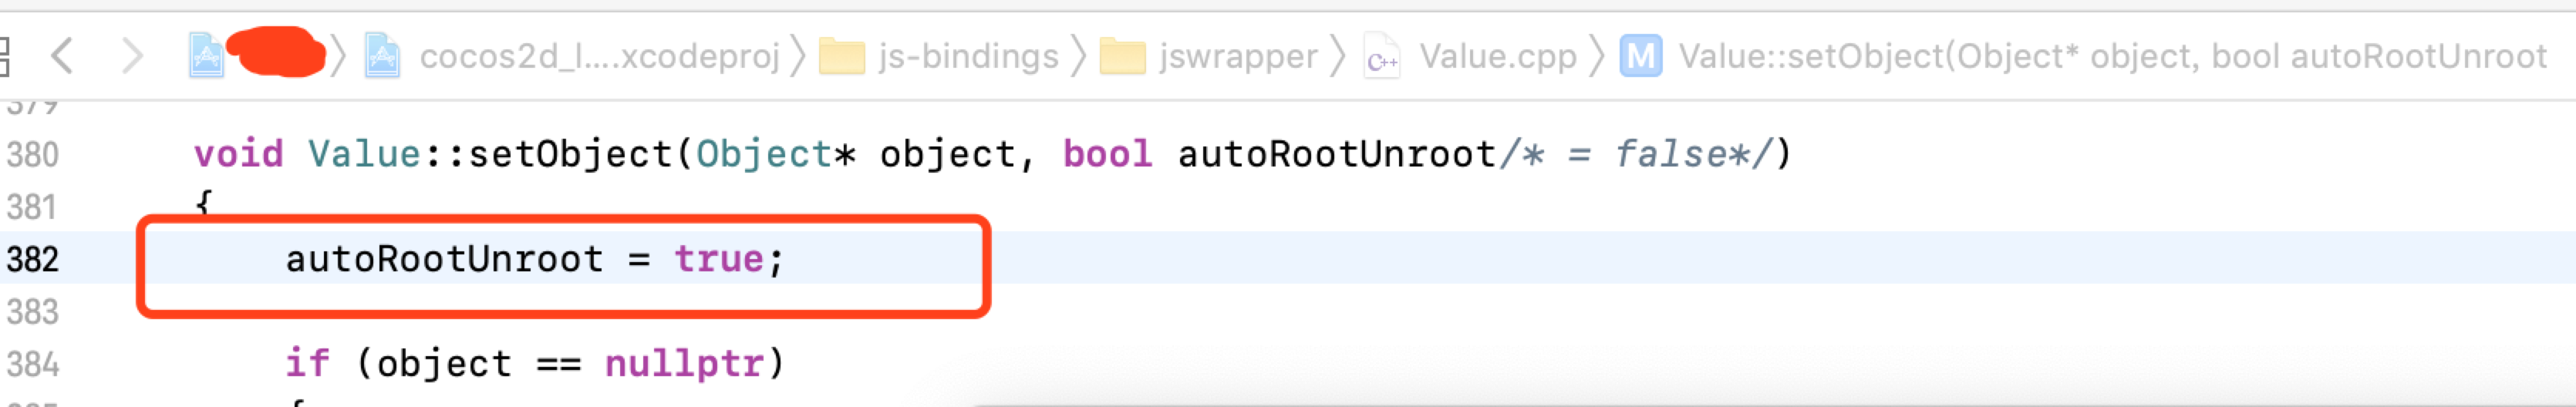The image size is (2576, 407).
Task: Click the C++ file icon
Action: (1382, 56)
